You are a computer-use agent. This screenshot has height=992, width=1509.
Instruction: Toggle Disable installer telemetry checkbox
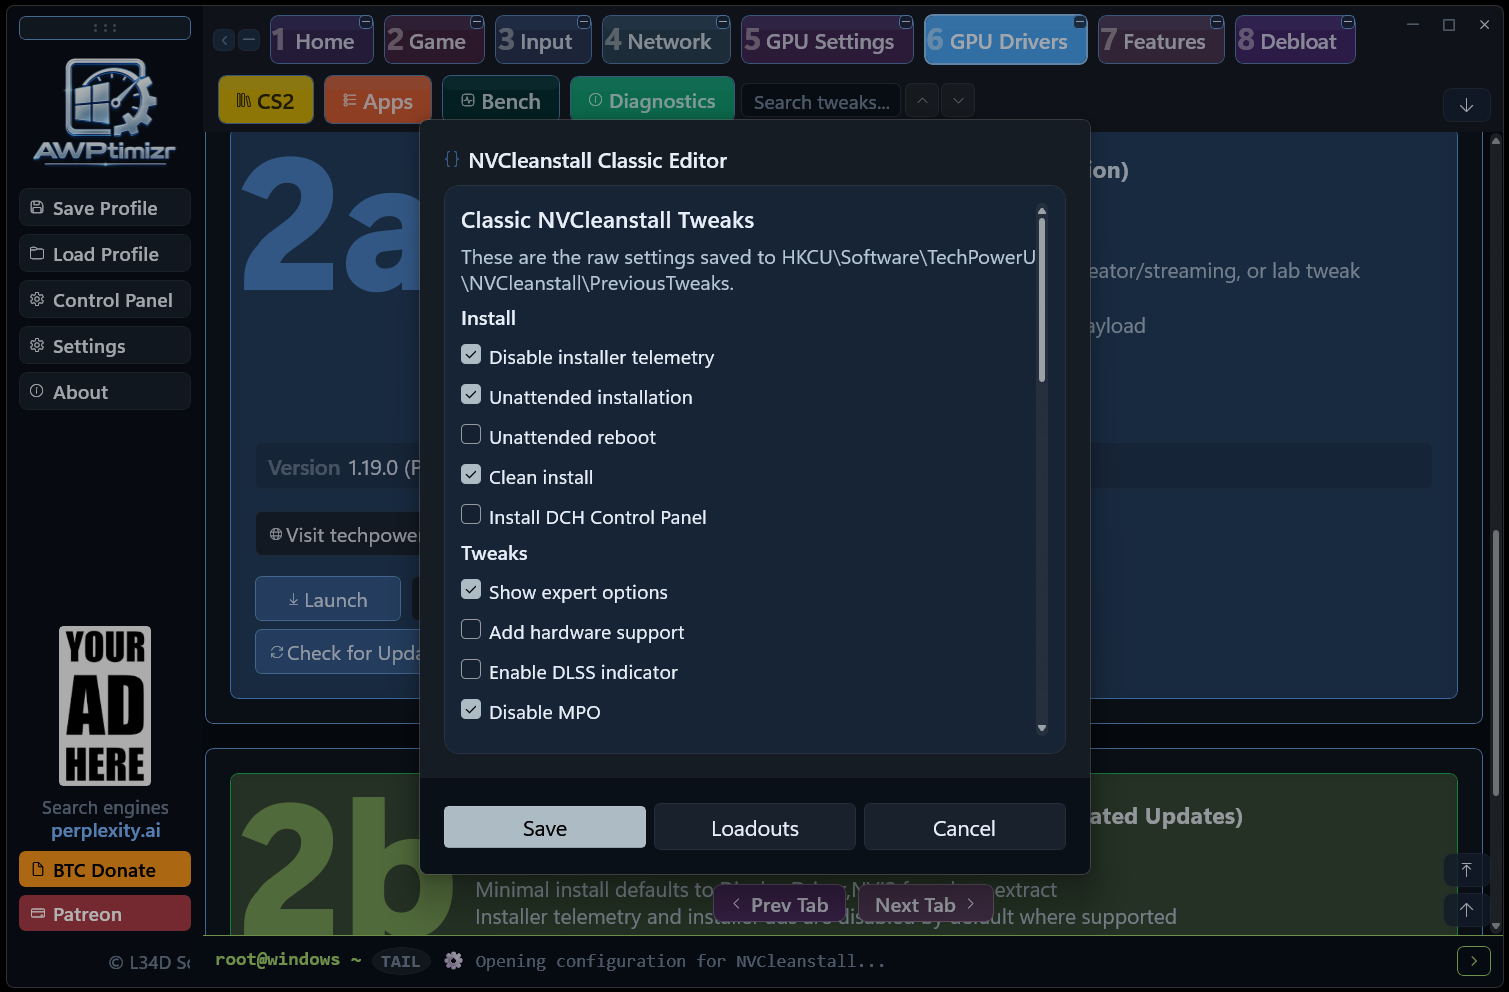[x=471, y=355]
